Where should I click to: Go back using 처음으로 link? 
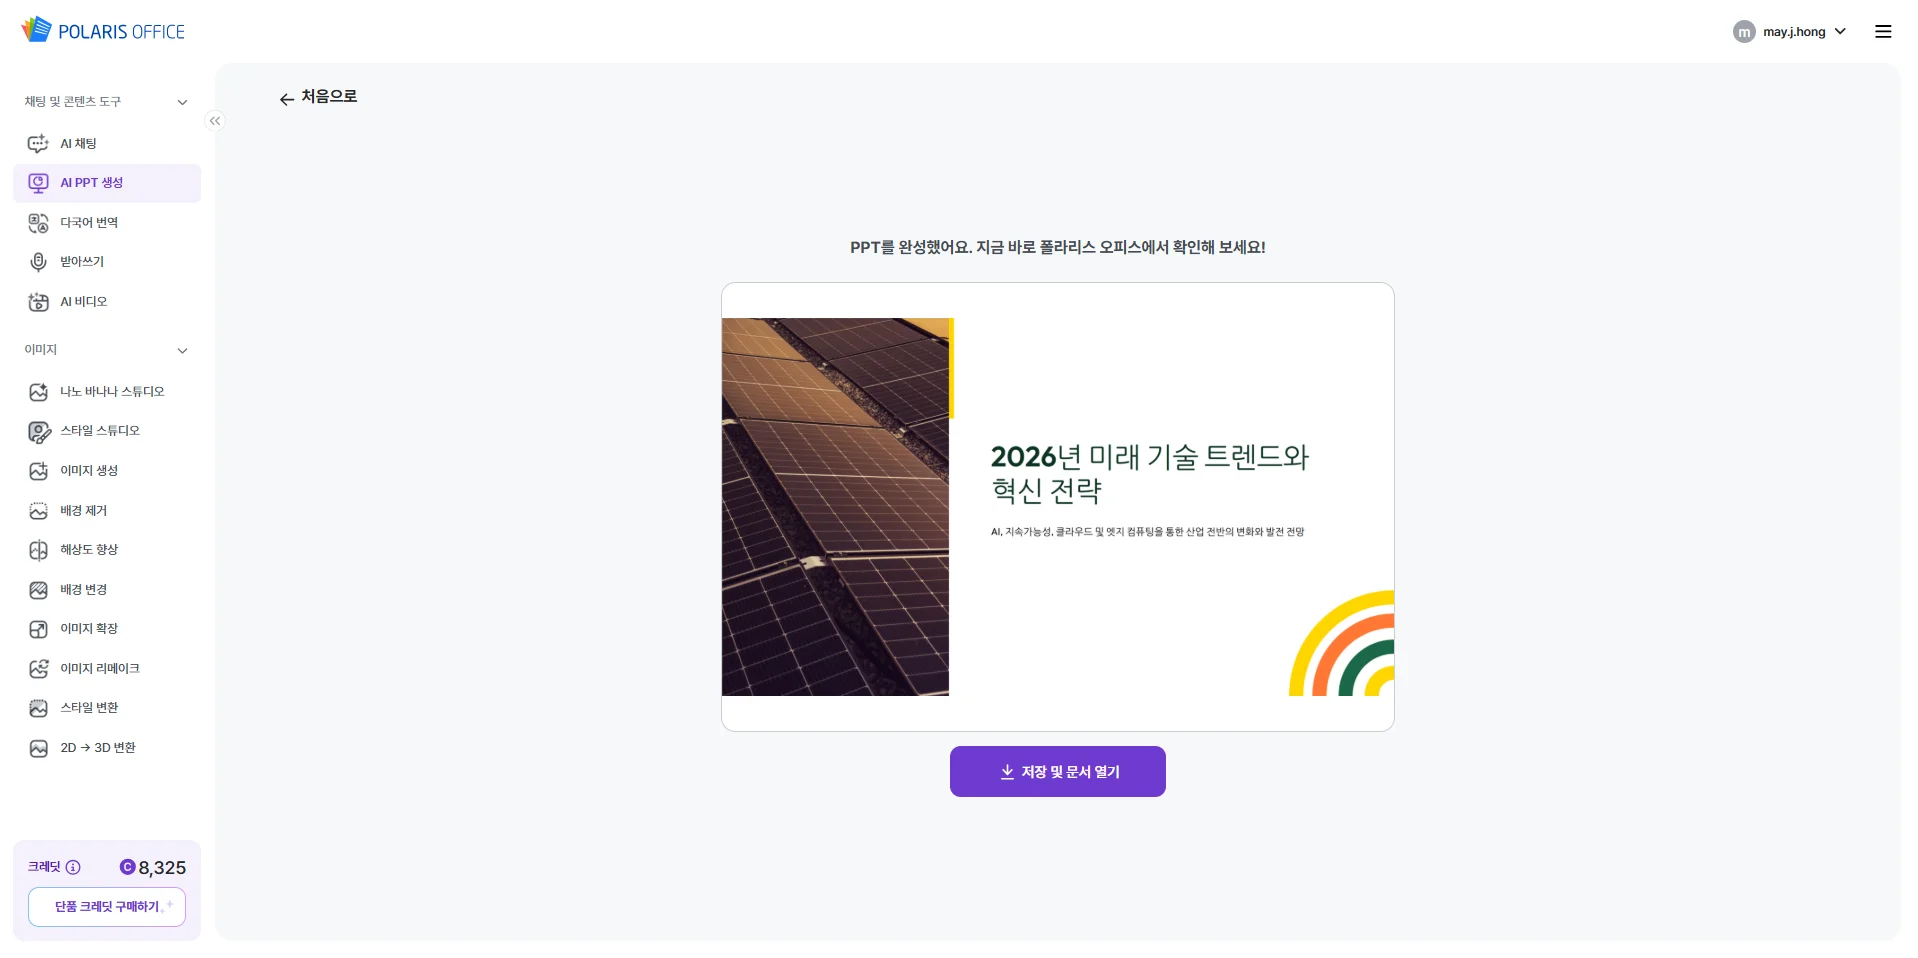[318, 97]
